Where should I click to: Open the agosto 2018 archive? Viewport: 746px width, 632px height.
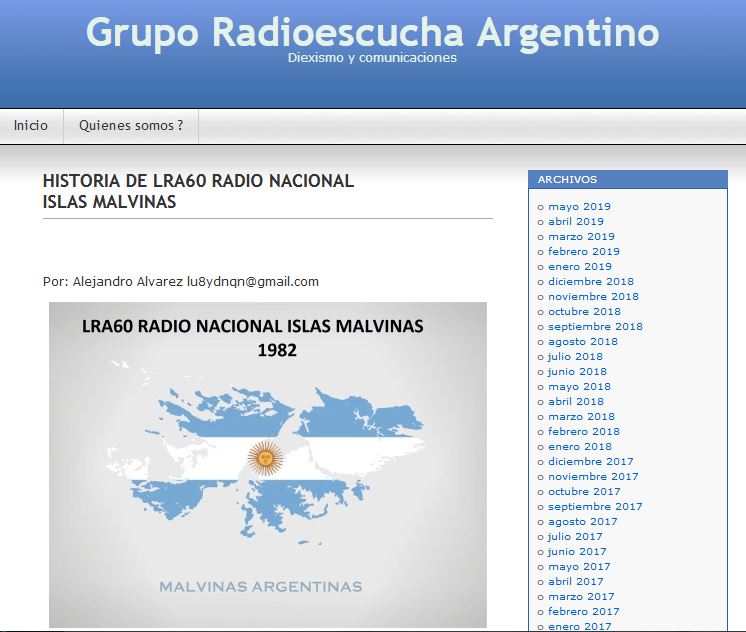tap(583, 342)
